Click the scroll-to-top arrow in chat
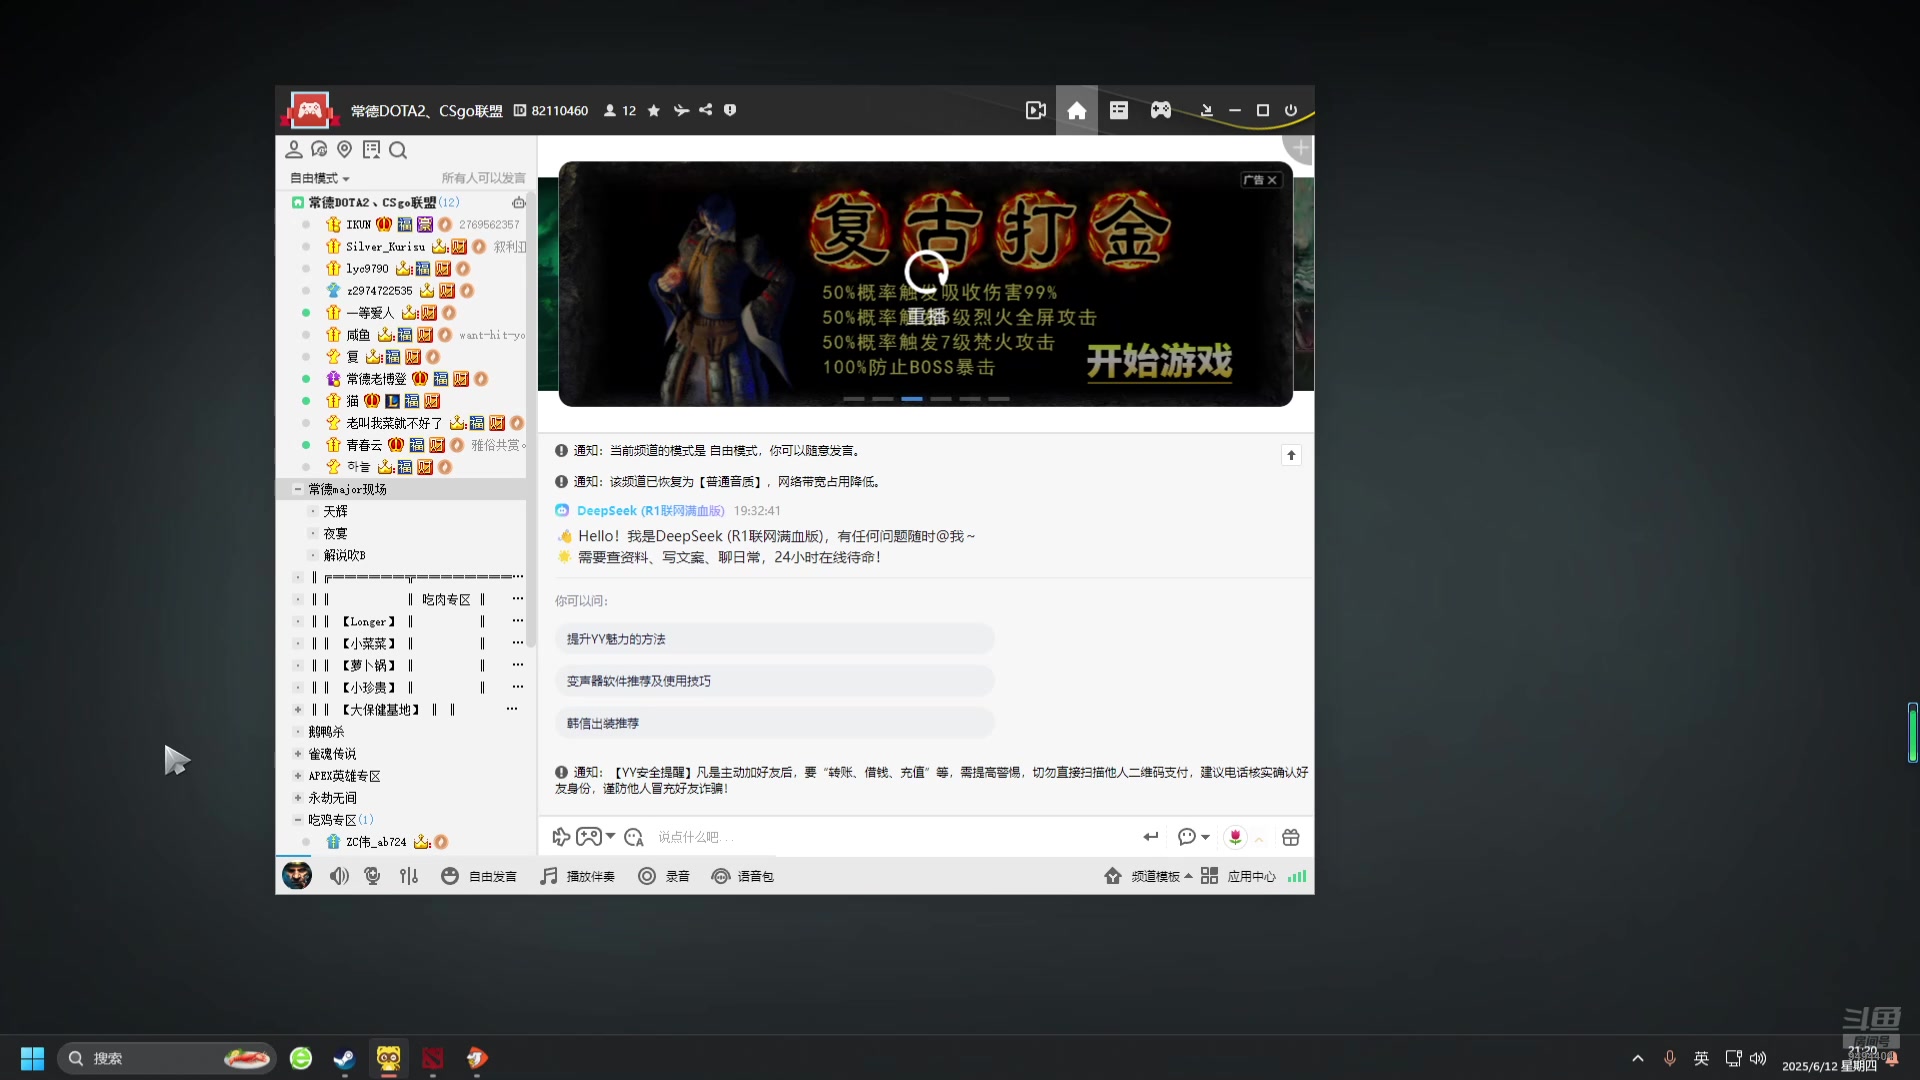 pyautogui.click(x=1291, y=455)
